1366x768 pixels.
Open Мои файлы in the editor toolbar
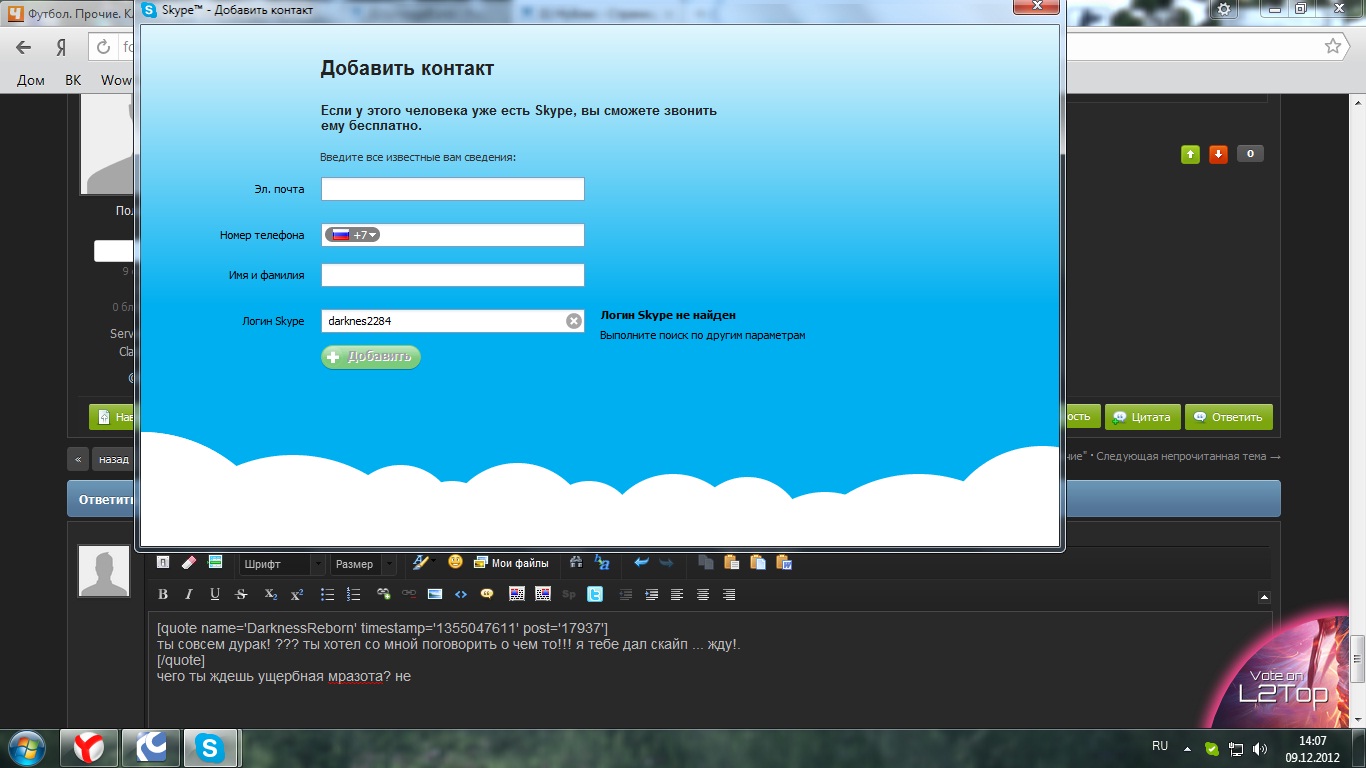(511, 563)
